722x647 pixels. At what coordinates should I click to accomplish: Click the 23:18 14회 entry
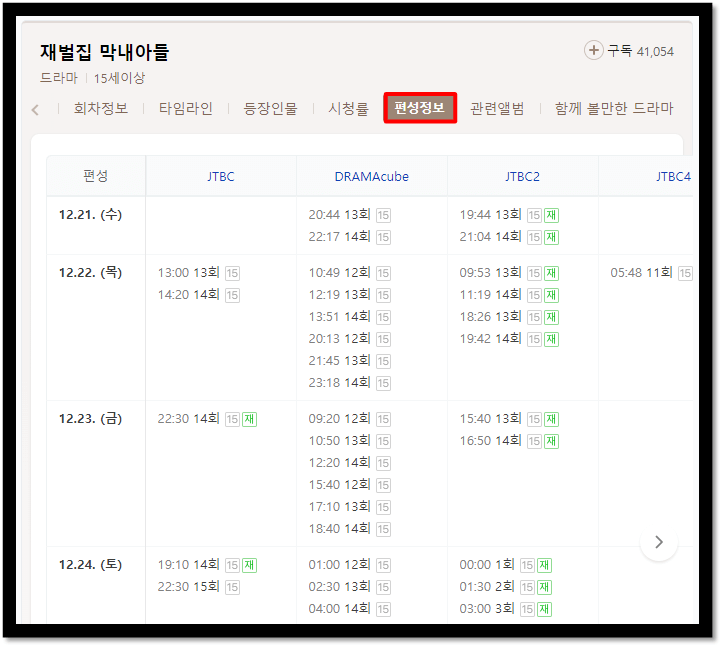click(349, 383)
